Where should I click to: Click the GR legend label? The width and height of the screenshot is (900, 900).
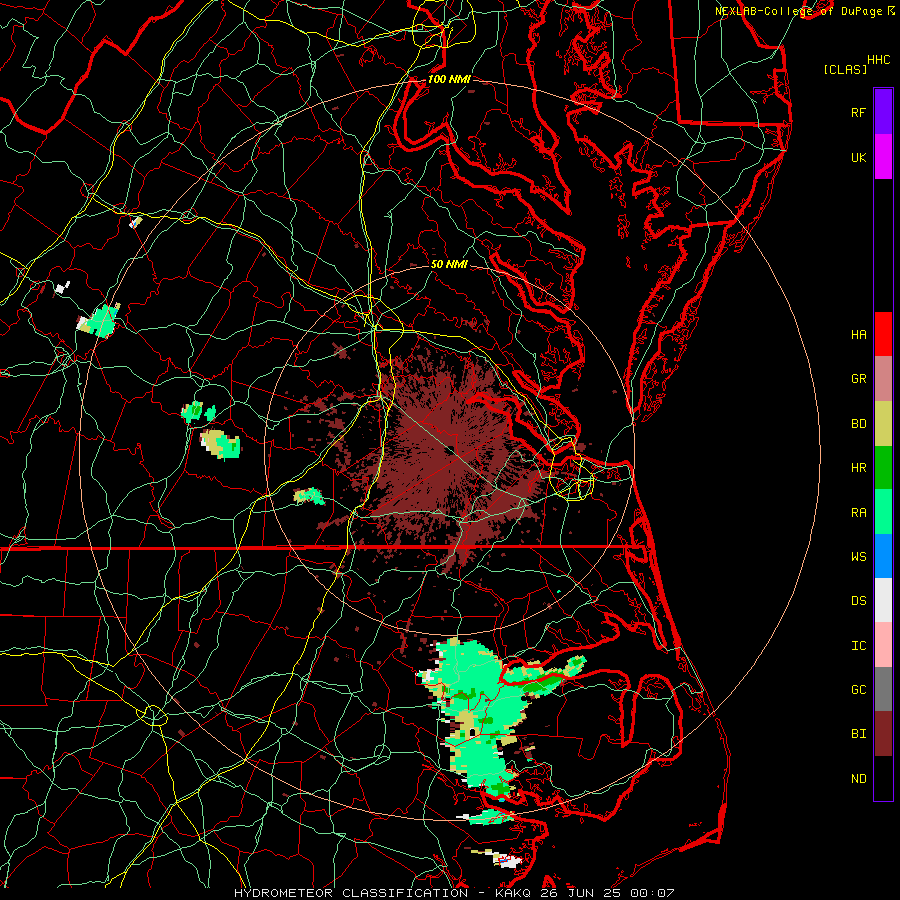pos(858,379)
